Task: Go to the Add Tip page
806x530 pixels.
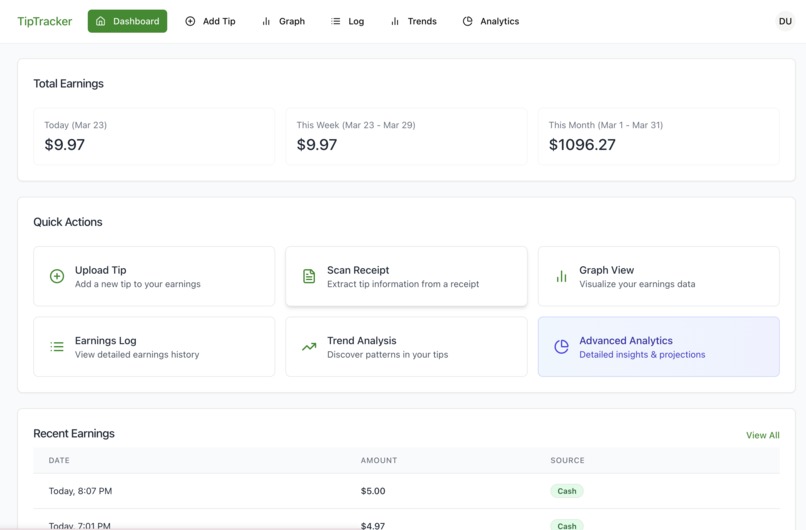Action: (210, 21)
